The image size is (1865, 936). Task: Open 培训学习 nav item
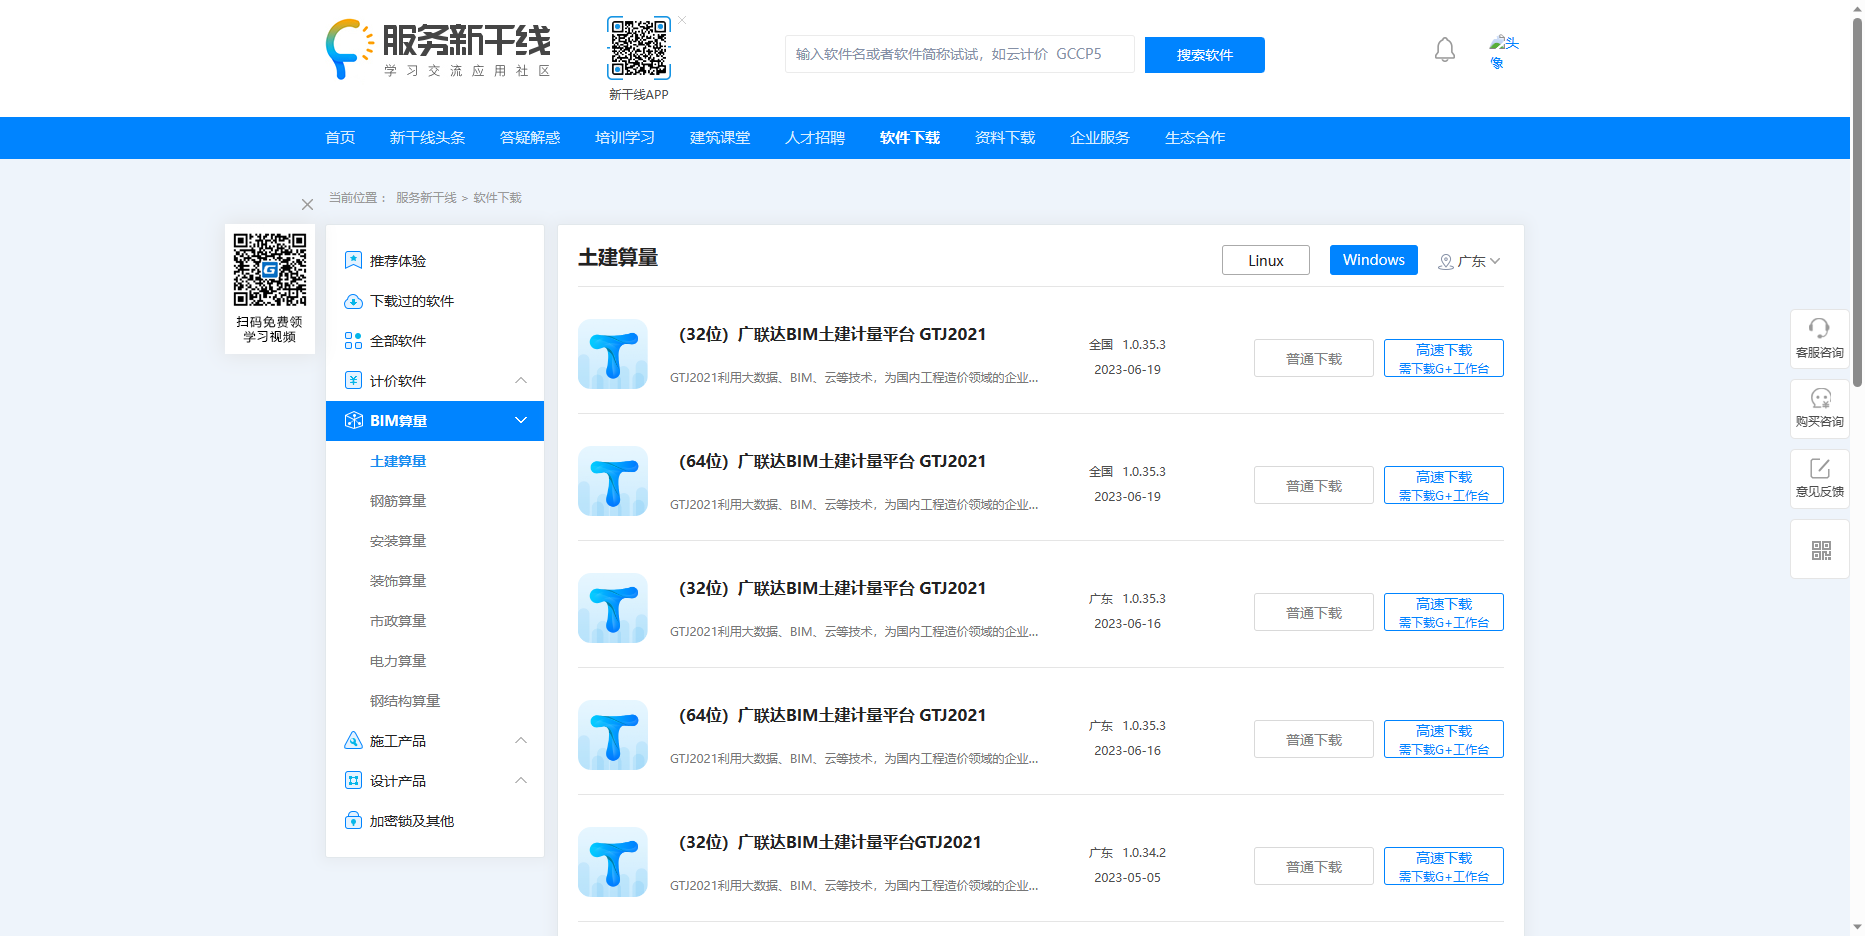pyautogui.click(x=625, y=138)
